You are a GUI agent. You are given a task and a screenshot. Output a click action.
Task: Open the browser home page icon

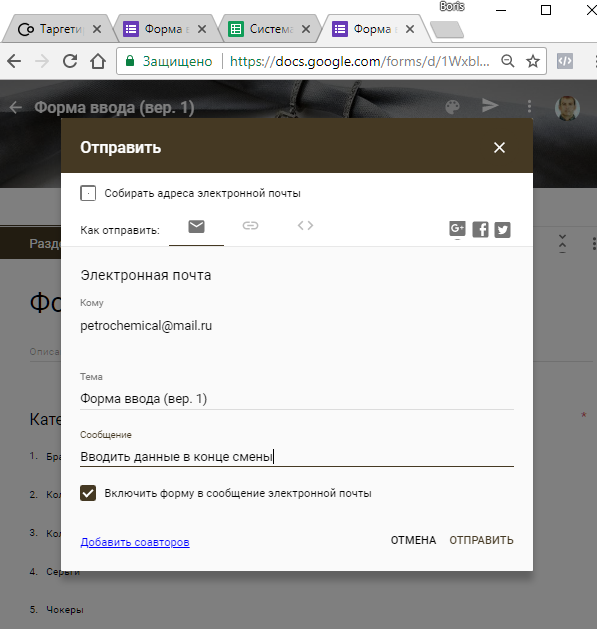tap(98, 61)
